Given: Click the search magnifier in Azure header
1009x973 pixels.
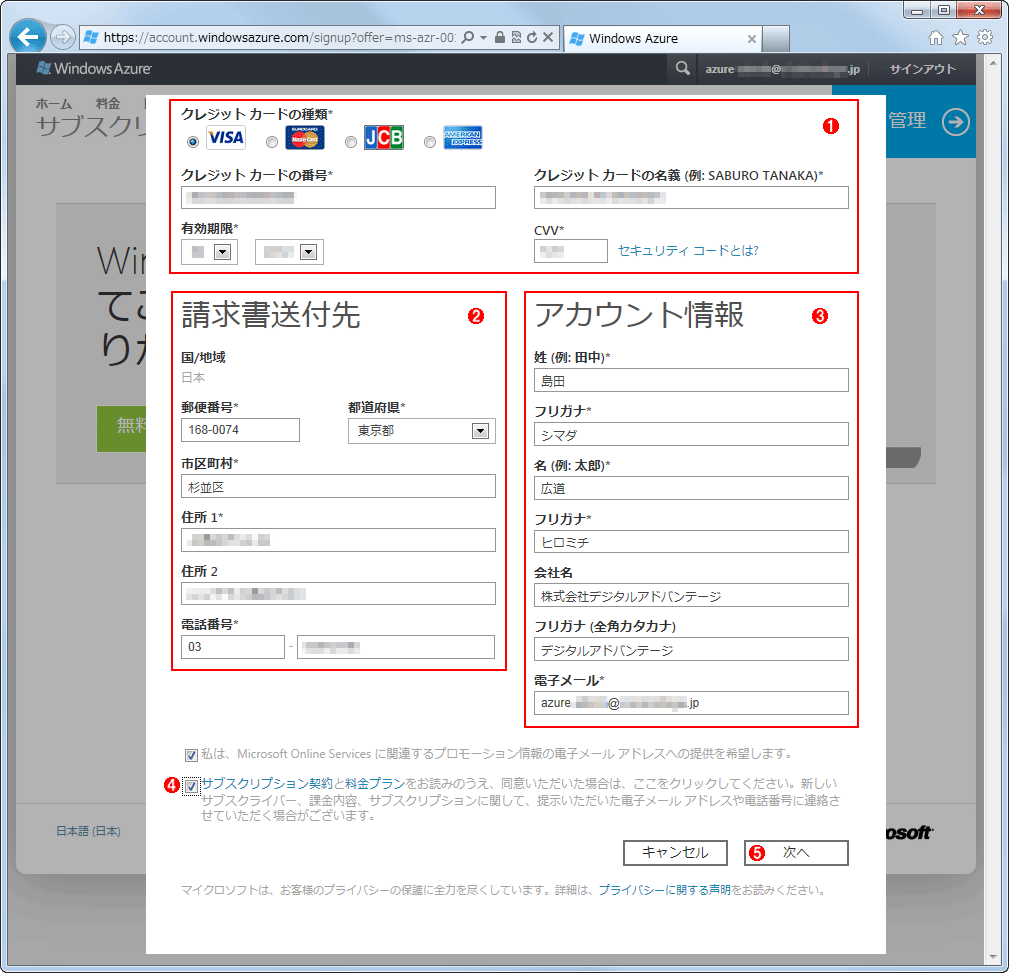Looking at the screenshot, I should pos(683,68).
